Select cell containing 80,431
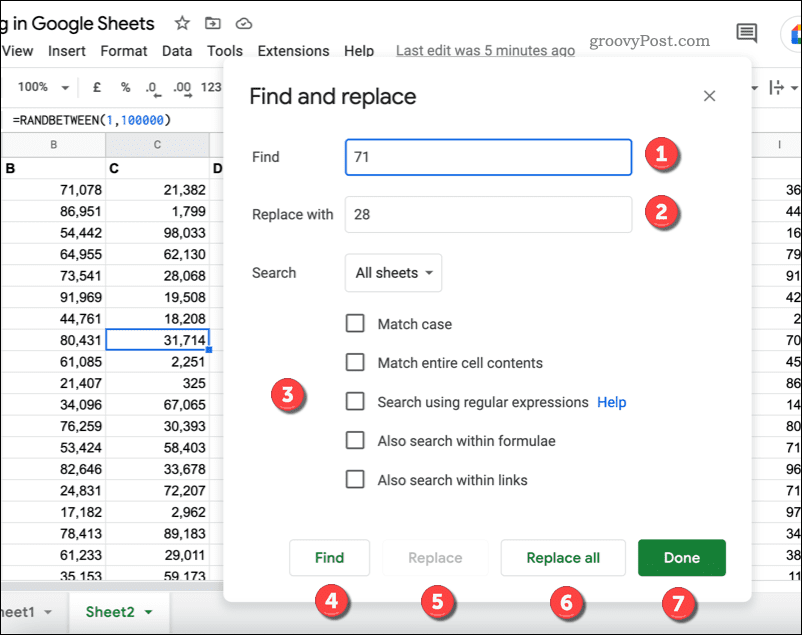This screenshot has width=802, height=635. point(54,340)
